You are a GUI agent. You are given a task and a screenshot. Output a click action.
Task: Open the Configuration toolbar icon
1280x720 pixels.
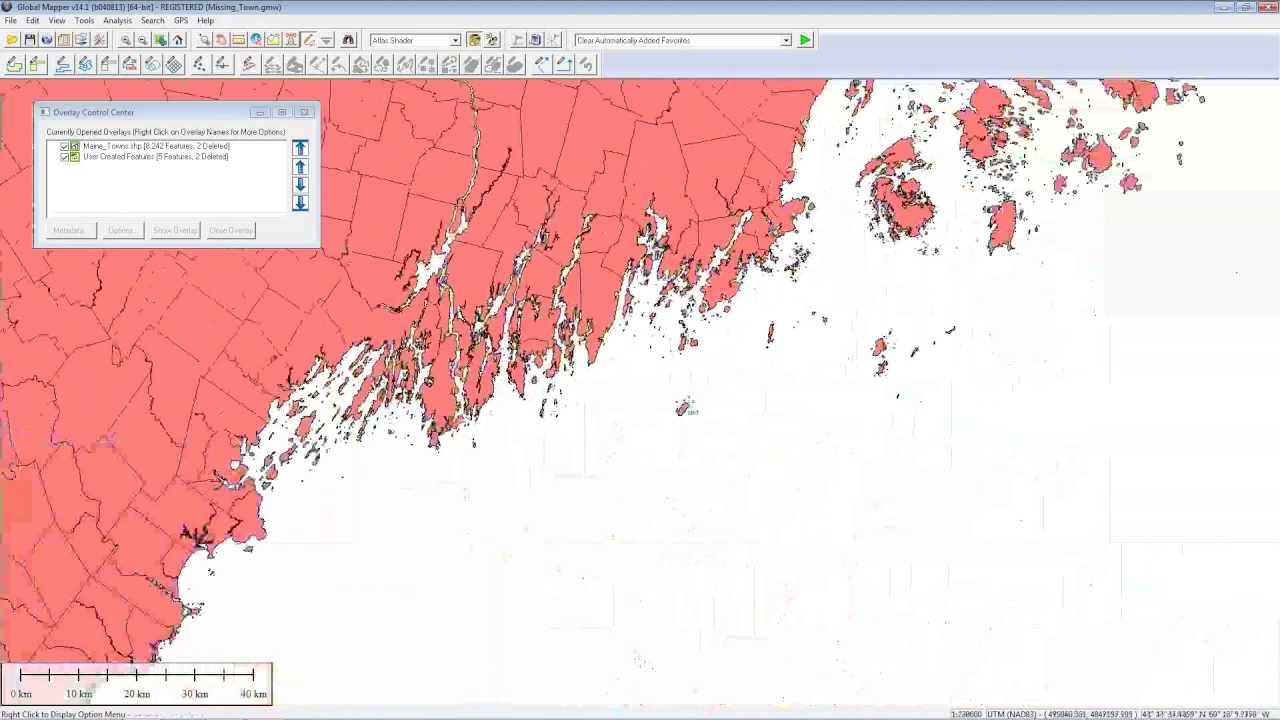coord(100,40)
